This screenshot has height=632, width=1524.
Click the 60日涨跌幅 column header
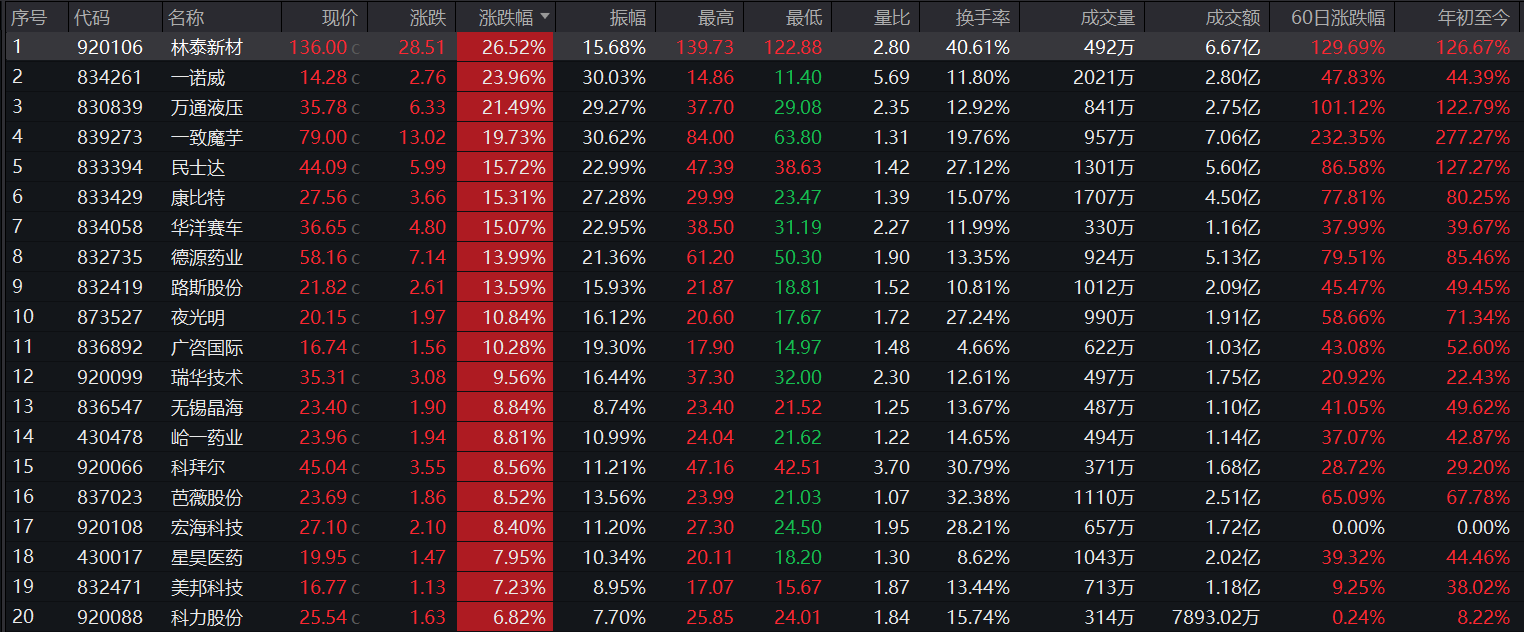(1338, 18)
